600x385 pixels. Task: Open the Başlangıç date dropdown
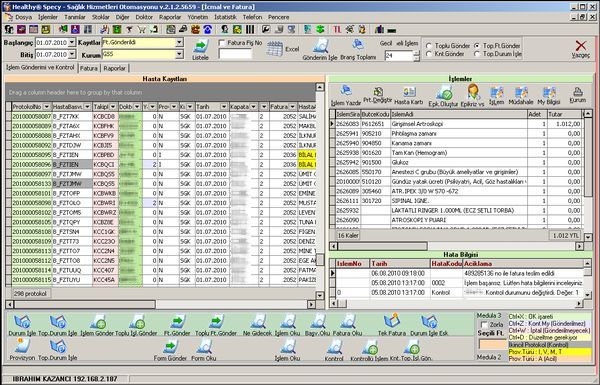72,42
